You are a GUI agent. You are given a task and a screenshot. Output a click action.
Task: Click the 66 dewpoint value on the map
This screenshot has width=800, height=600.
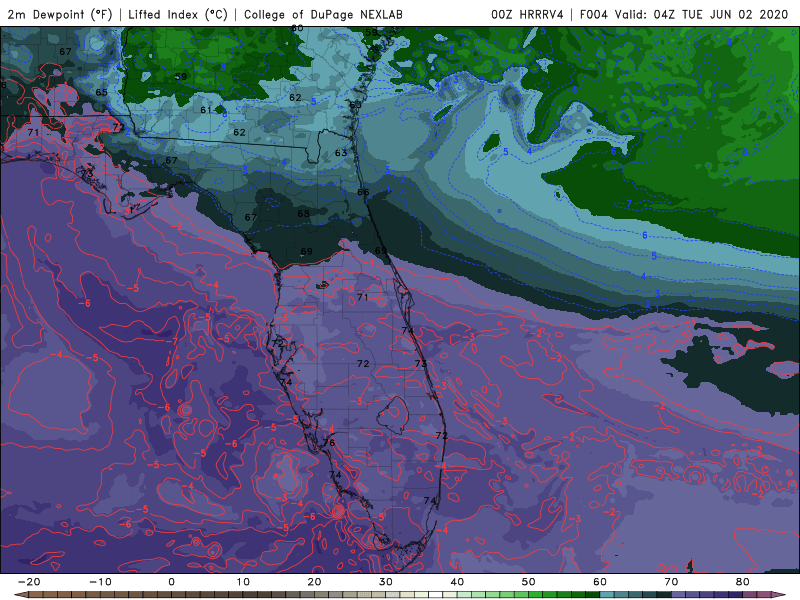click(x=363, y=192)
